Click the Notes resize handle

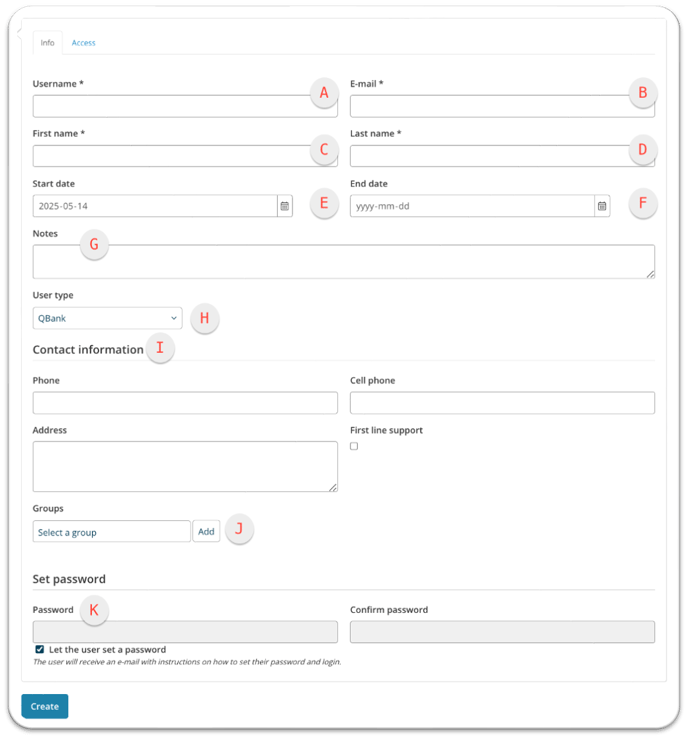650,274
